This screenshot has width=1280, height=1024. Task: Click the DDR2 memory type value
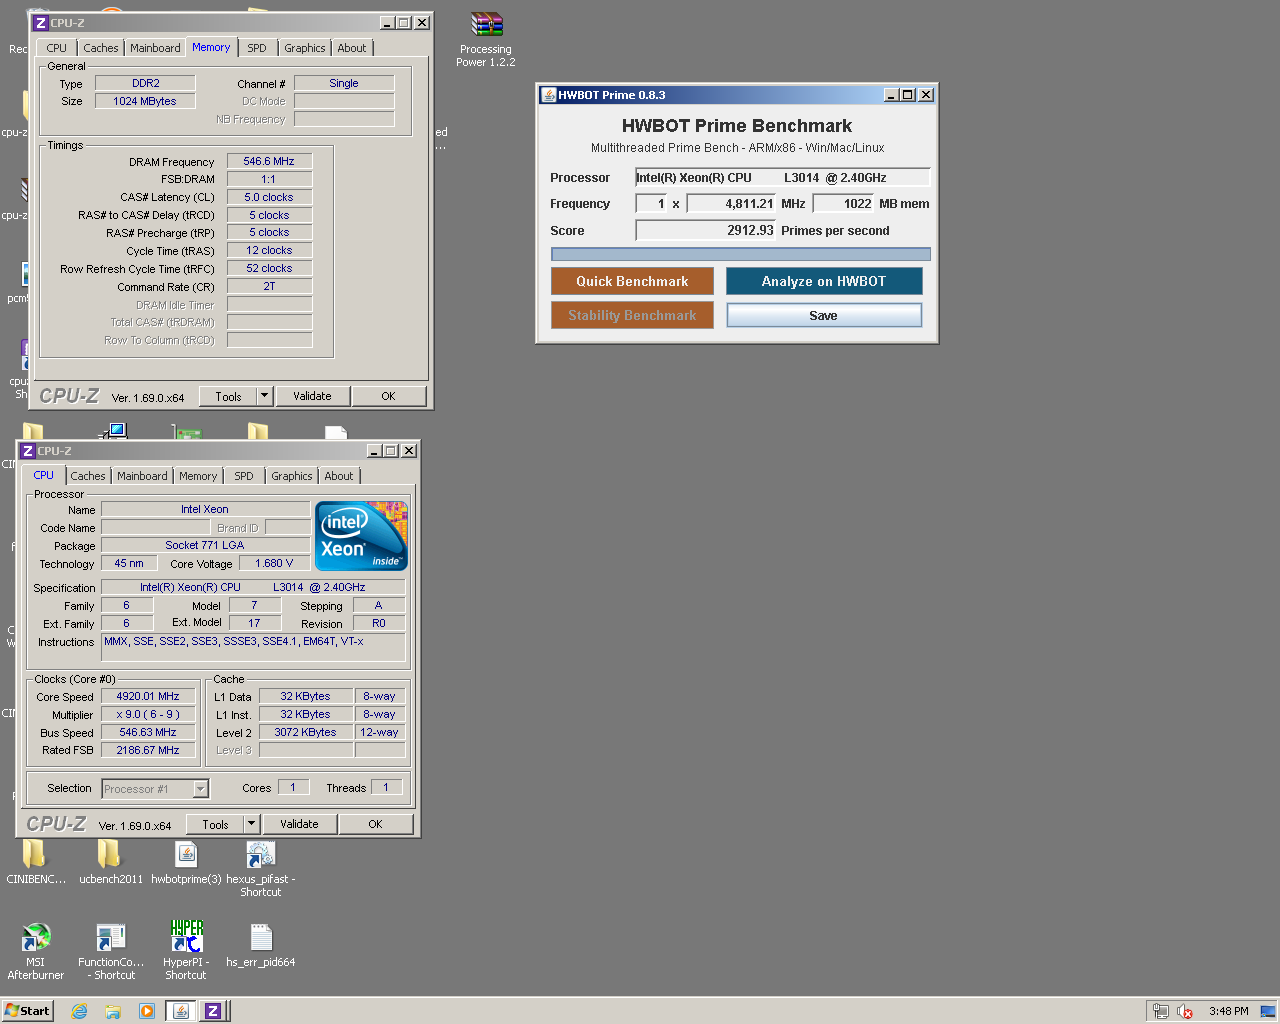(146, 83)
